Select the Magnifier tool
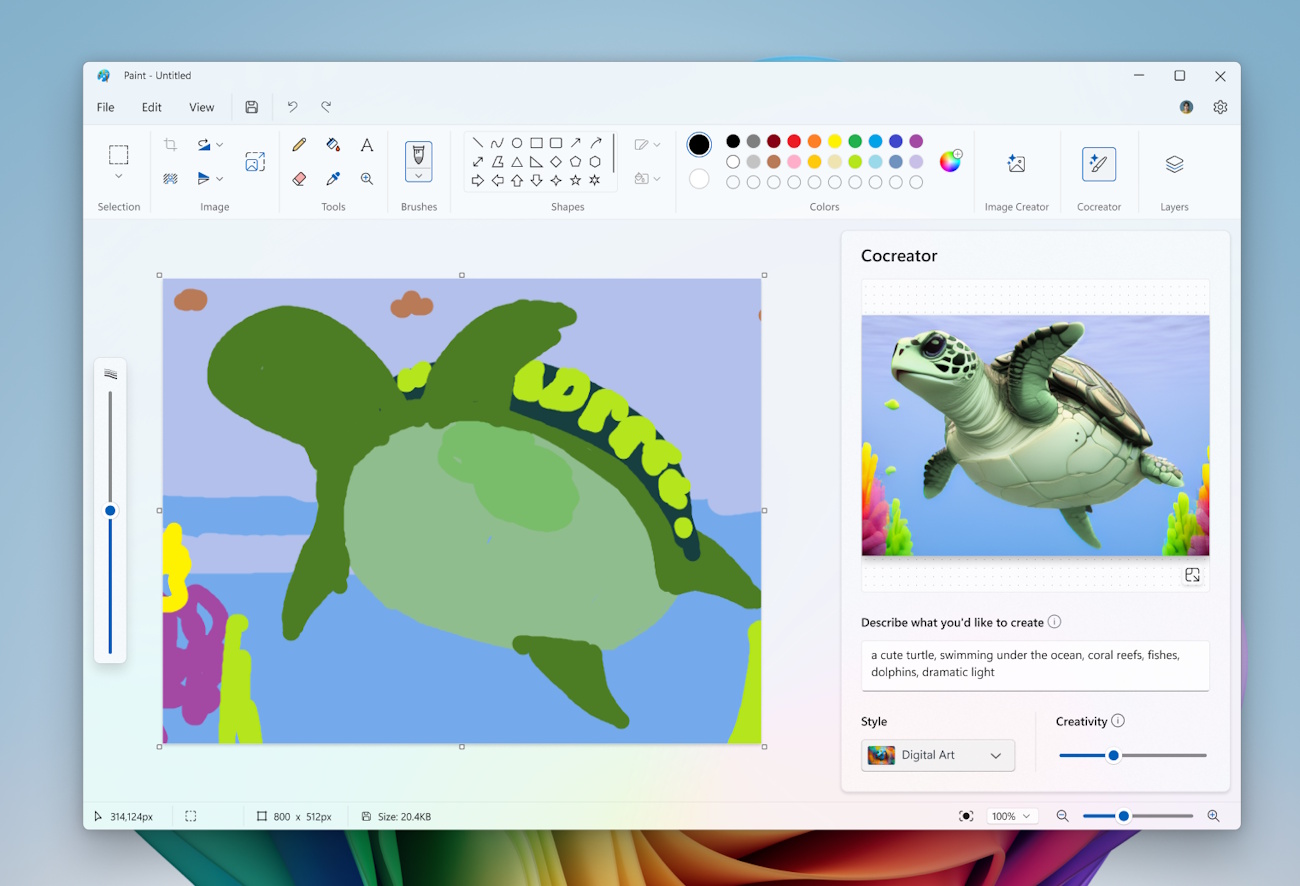Screen dimensions: 1300x886 click(367, 178)
